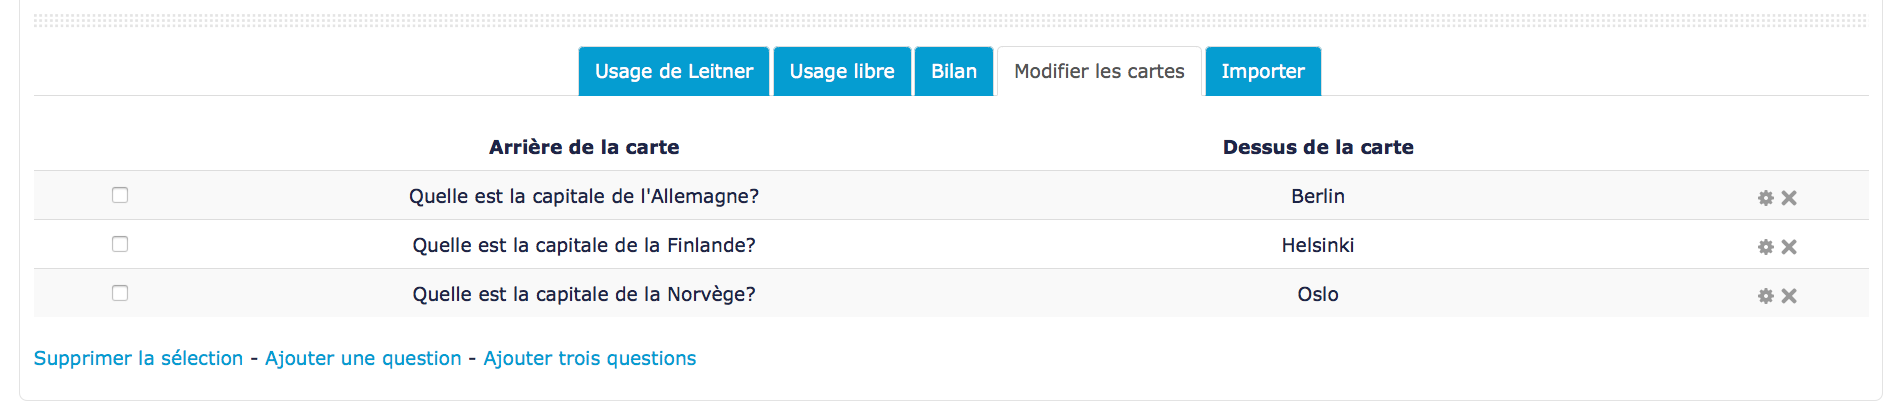Click the gear icon for the Berlin card
Viewport: 1896px width, 414px height.
pyautogui.click(x=1765, y=198)
